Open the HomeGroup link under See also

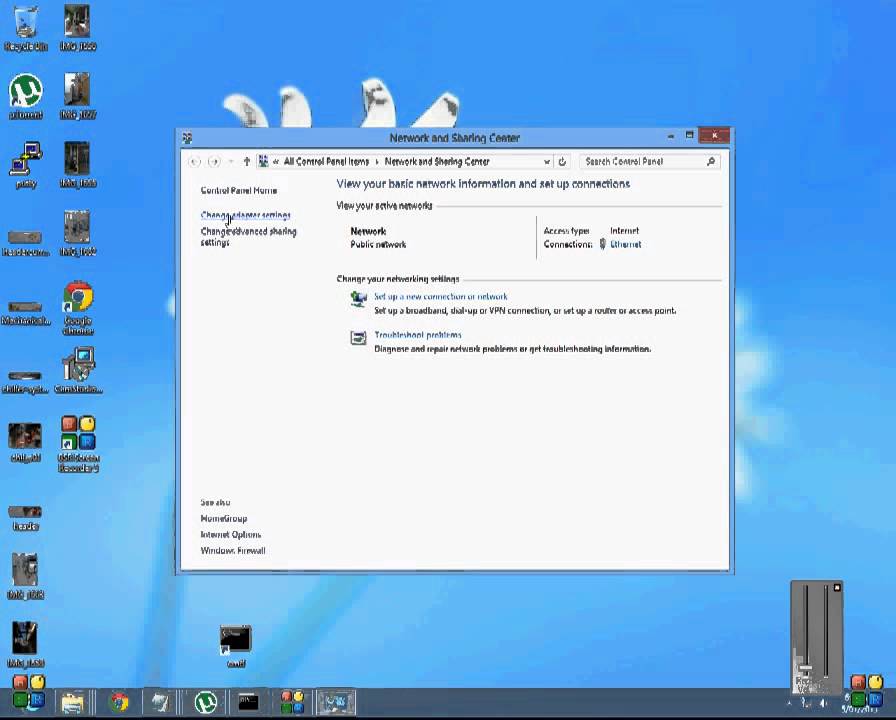coord(223,518)
